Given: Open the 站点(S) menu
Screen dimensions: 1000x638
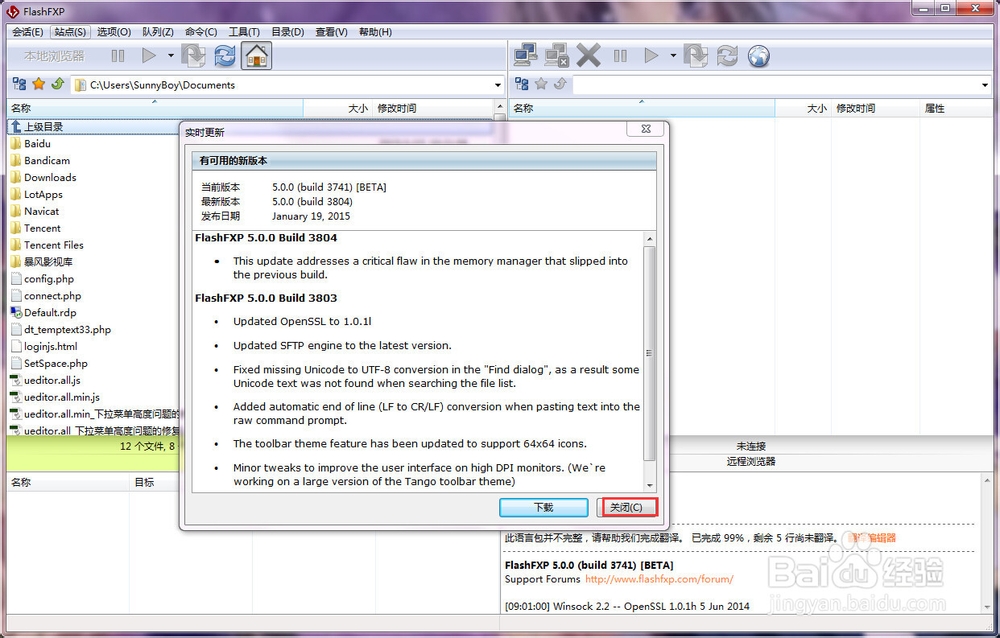Looking at the screenshot, I should (x=70, y=32).
